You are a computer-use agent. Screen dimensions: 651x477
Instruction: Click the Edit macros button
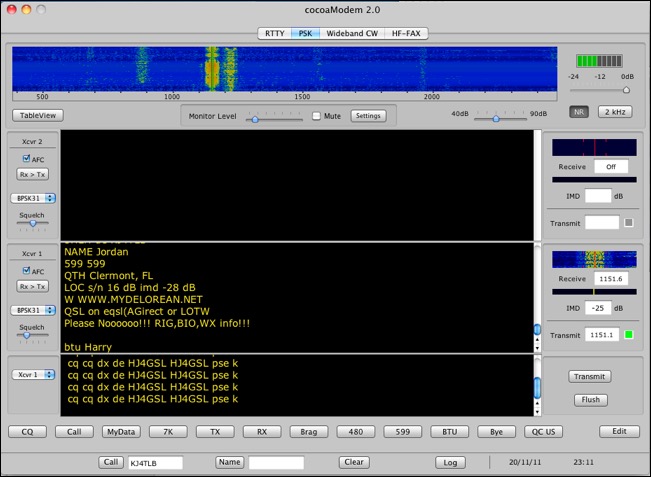coord(619,431)
